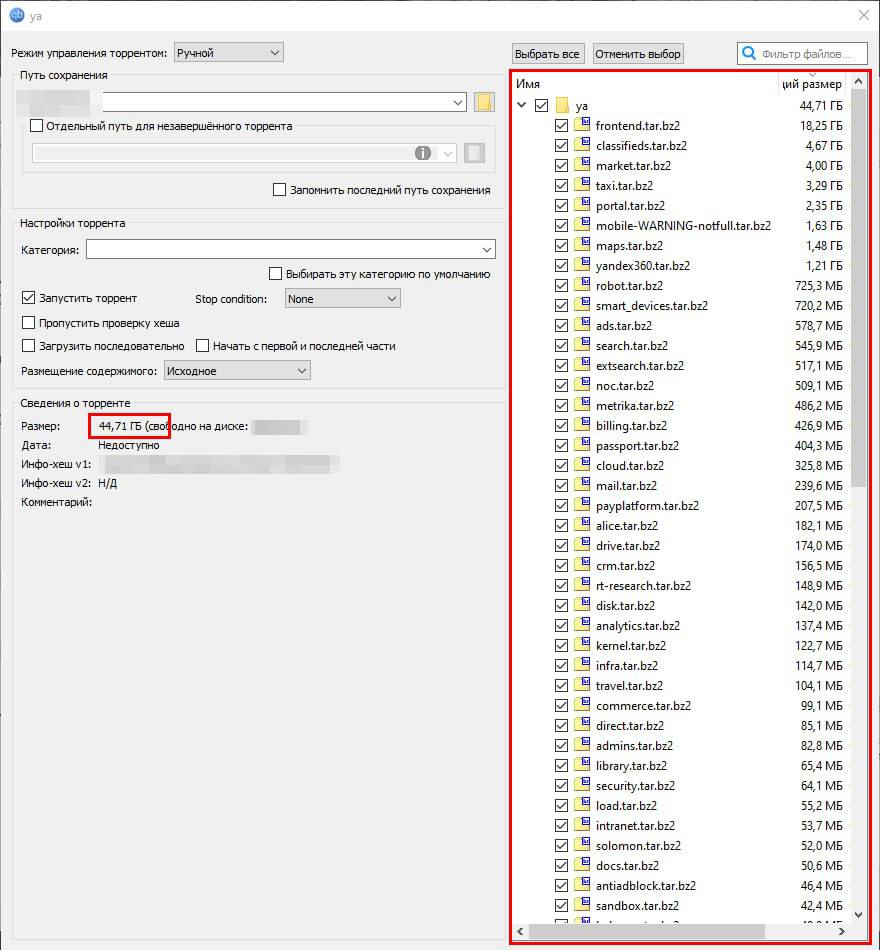Click the alice.tar.bz2 archive icon
This screenshot has height=950, width=880.
(x=582, y=525)
